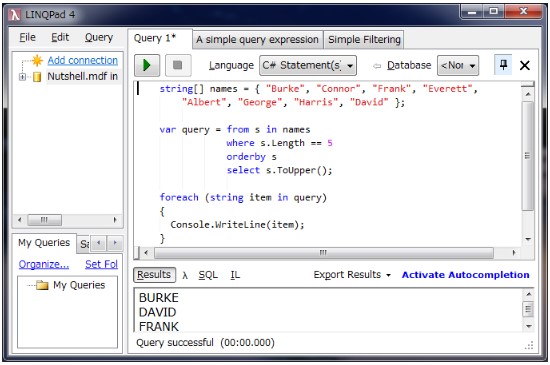Click select s.ToUpper(); code line
The height and width of the screenshot is (365, 550).
click(x=279, y=170)
